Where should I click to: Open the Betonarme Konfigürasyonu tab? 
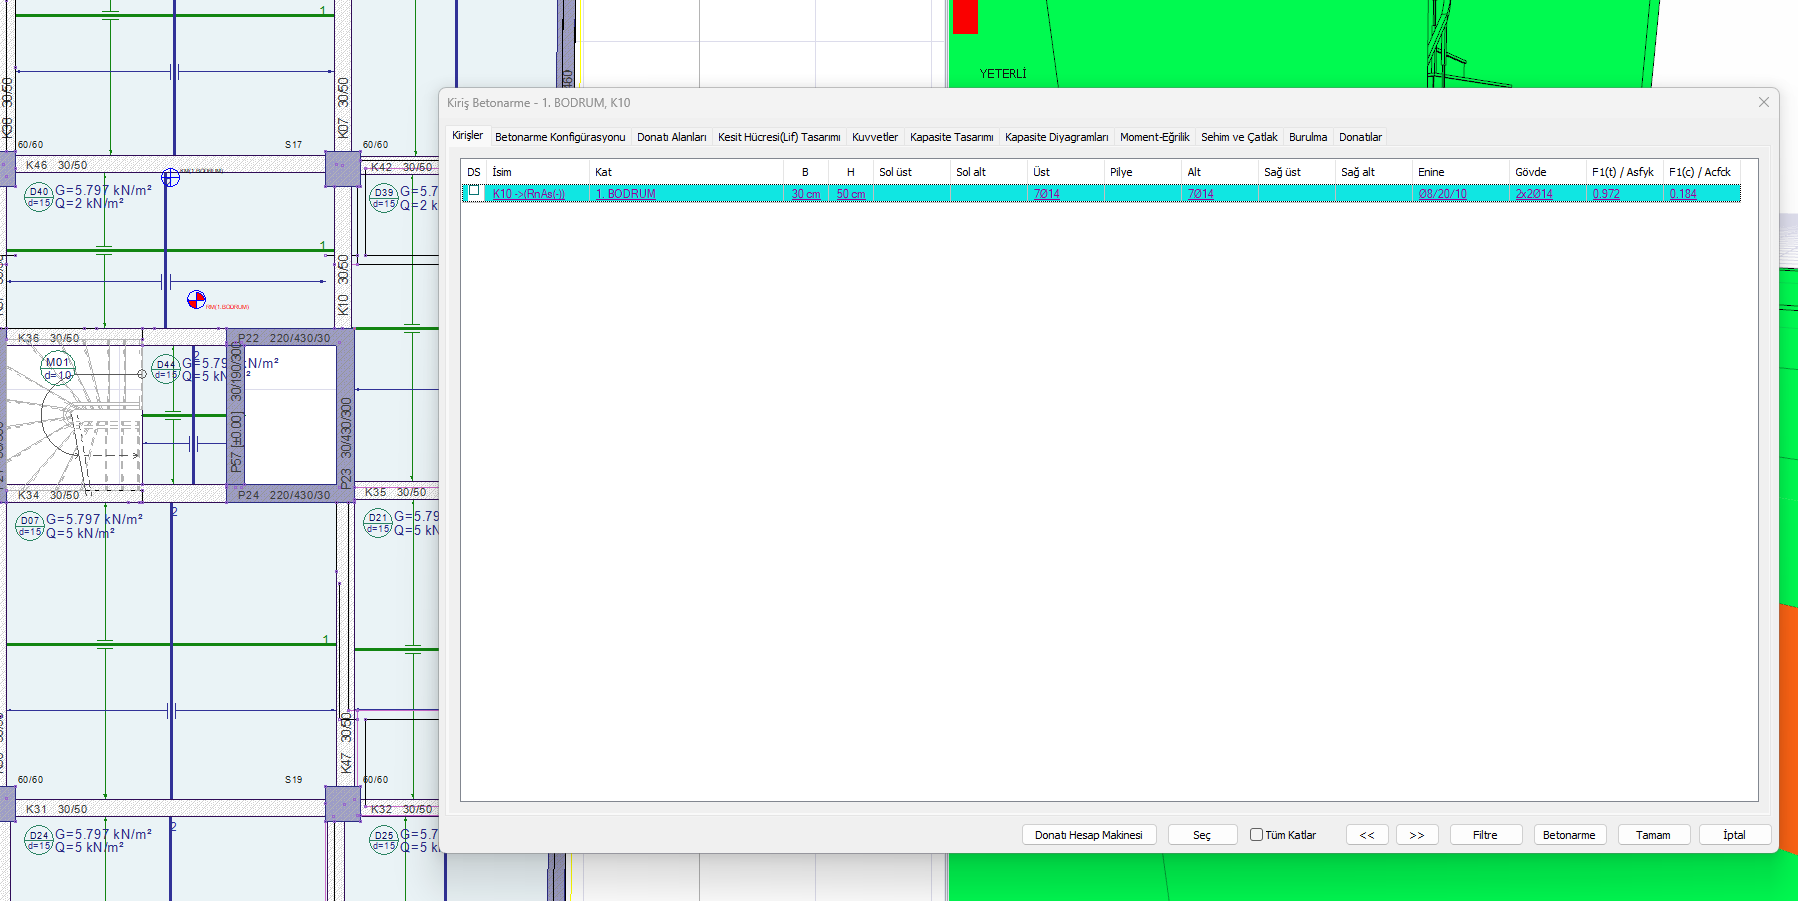click(559, 137)
